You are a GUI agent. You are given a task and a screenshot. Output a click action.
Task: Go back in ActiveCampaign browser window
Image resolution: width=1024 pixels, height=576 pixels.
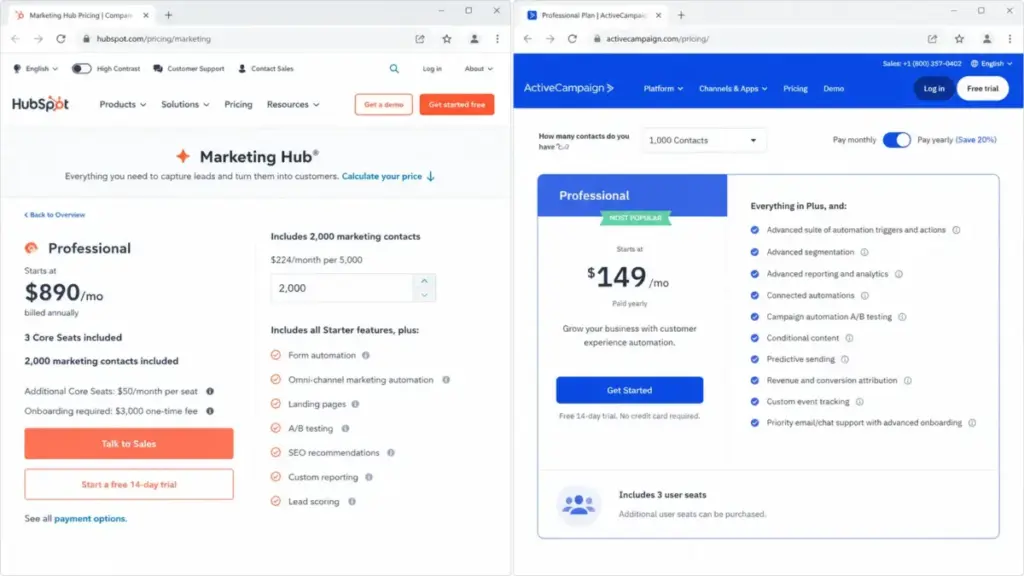(528, 39)
